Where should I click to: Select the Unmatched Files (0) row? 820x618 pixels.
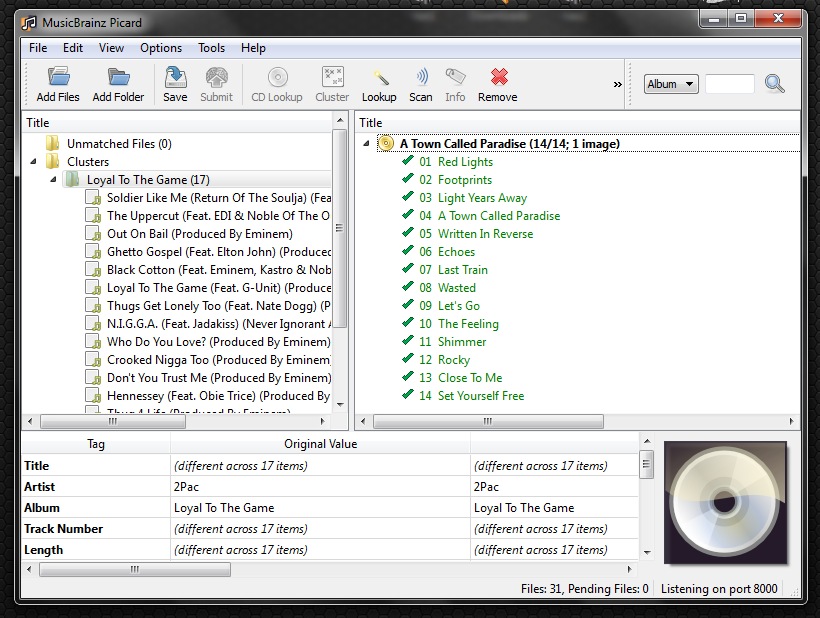[x=119, y=144]
